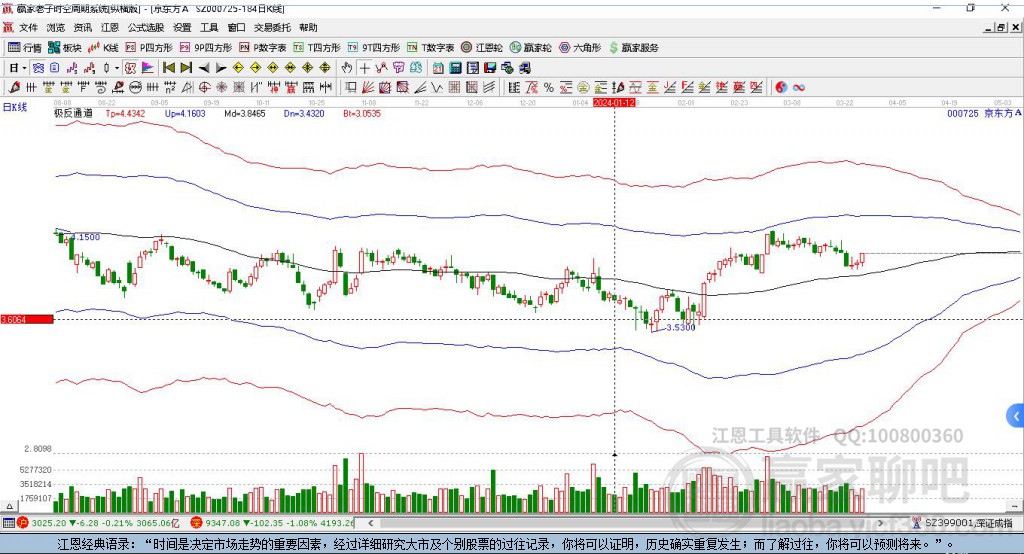Click the horizontal scrollbar right arrow
This screenshot has height=554, width=1024.
click(x=880, y=523)
